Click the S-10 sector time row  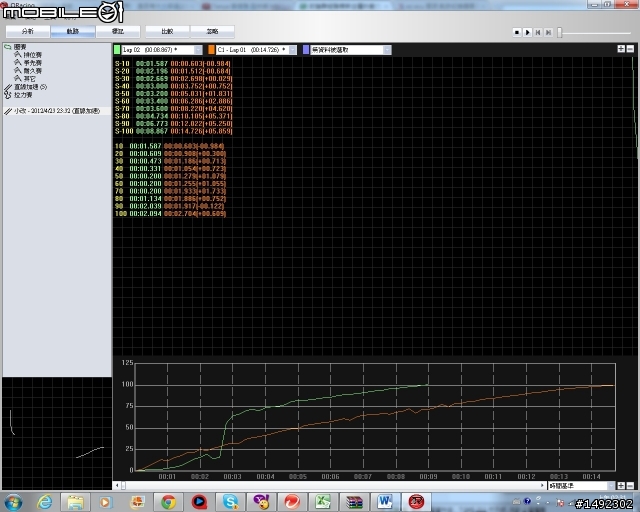click(173, 64)
